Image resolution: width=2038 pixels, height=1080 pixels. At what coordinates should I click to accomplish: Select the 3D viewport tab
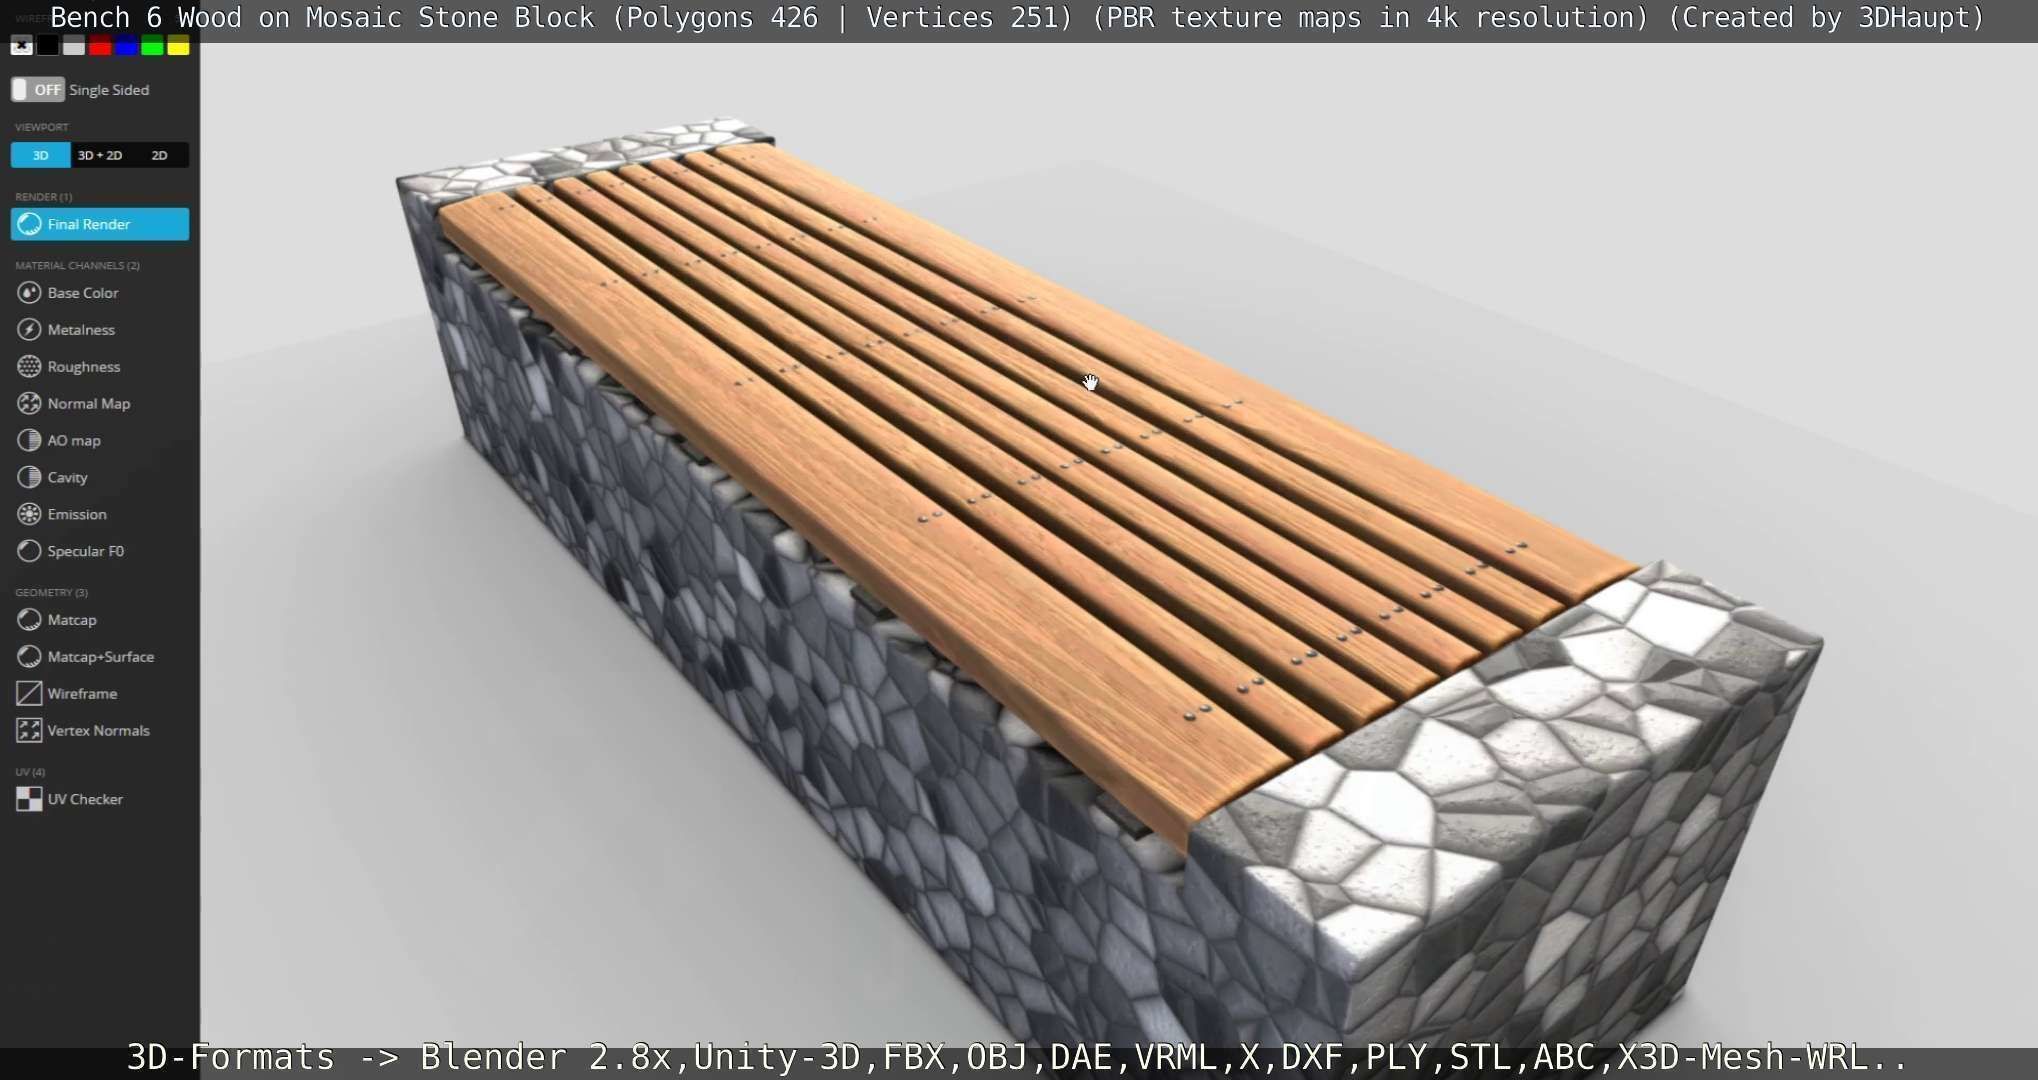[x=41, y=155]
